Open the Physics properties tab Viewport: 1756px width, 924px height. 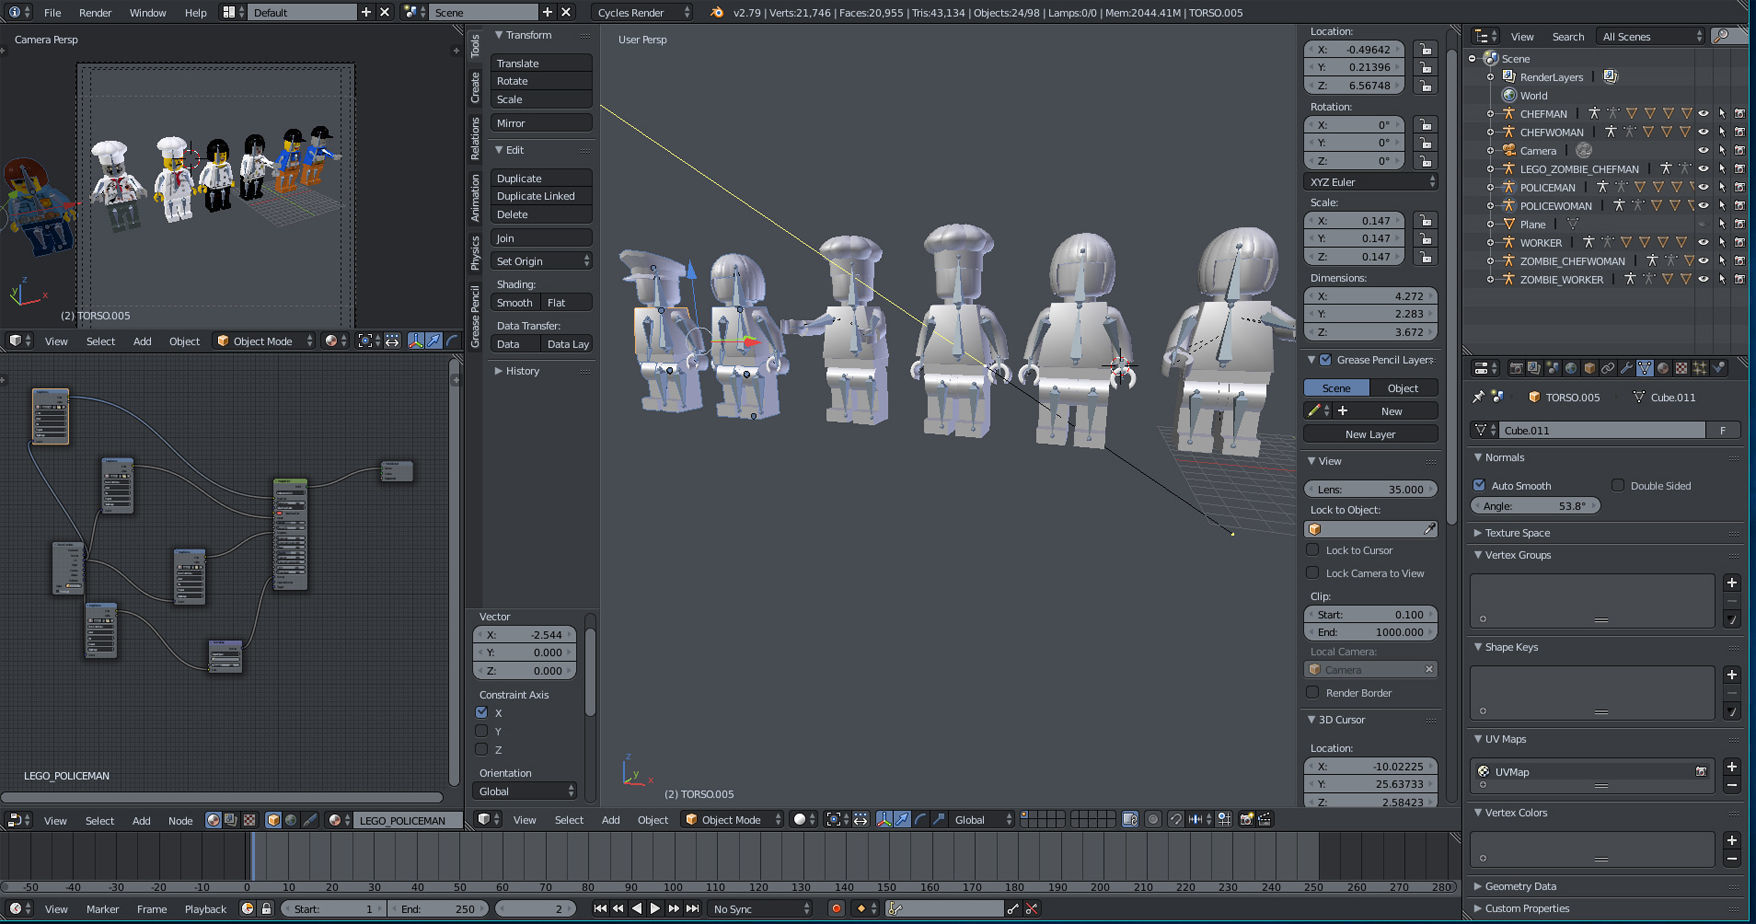coord(1719,368)
